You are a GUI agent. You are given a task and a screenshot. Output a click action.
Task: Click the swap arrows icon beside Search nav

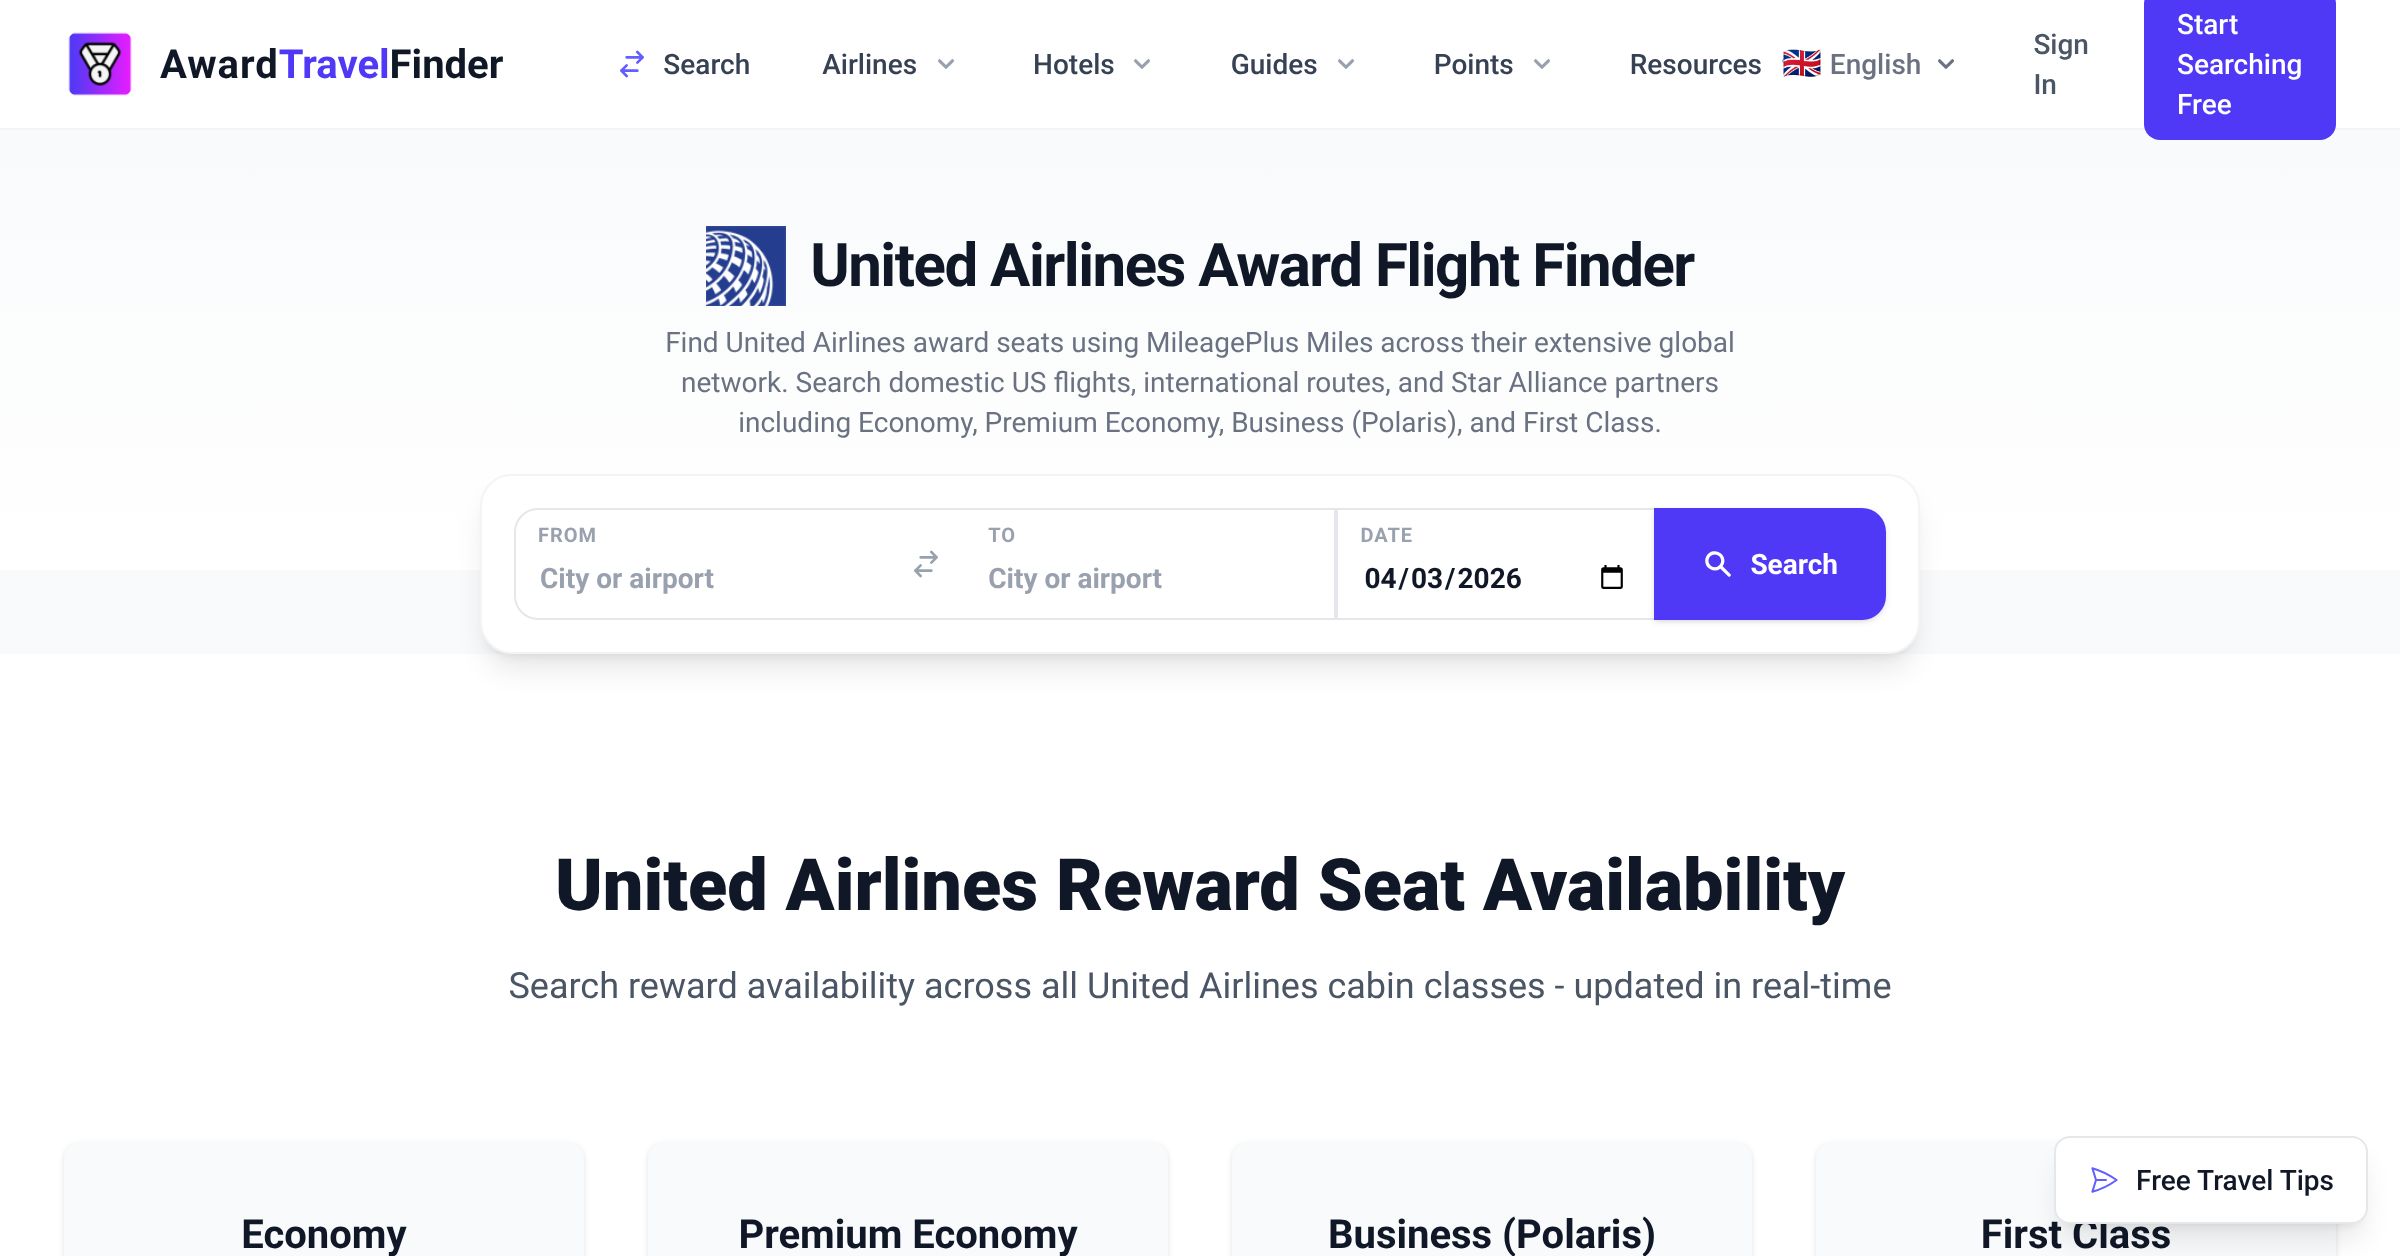tap(632, 65)
